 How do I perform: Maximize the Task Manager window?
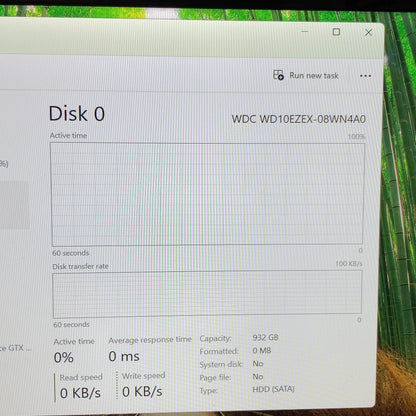tap(336, 32)
